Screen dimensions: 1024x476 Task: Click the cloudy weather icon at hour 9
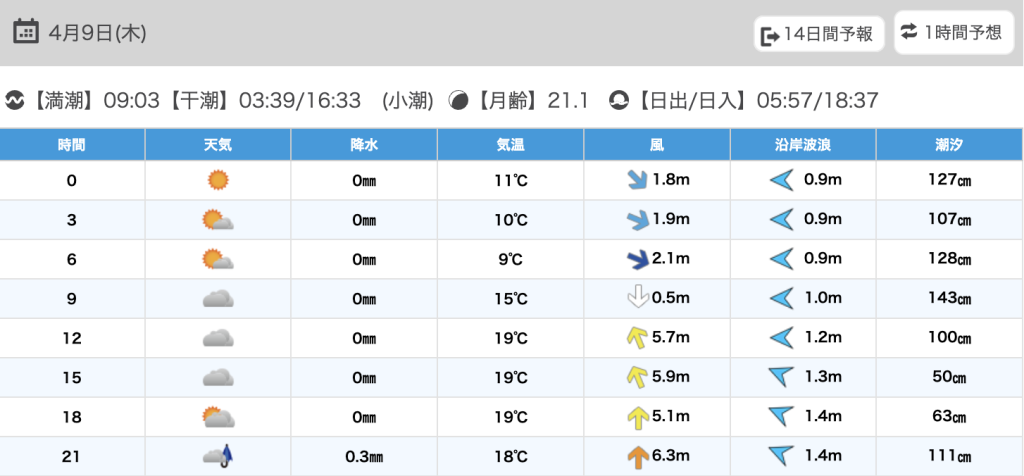point(217,298)
